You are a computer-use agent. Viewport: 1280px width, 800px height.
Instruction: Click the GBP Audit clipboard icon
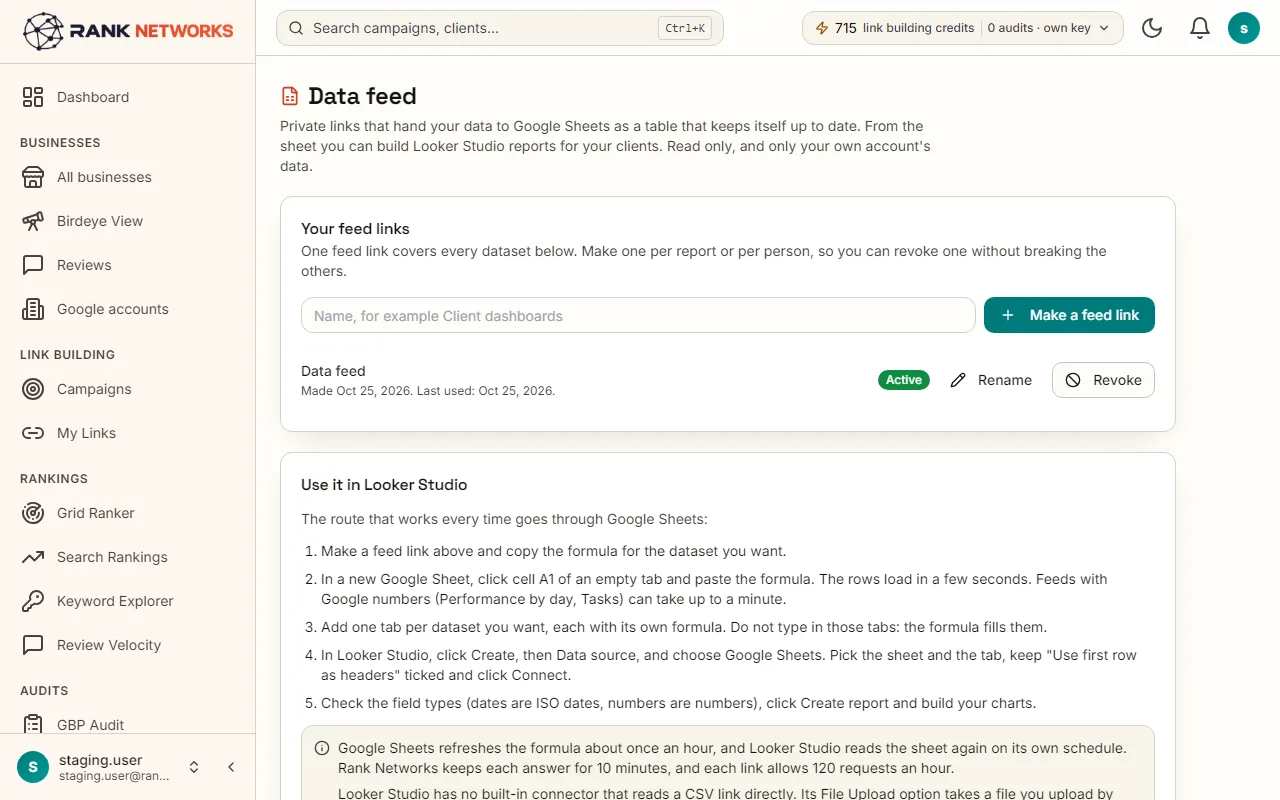tap(33, 725)
